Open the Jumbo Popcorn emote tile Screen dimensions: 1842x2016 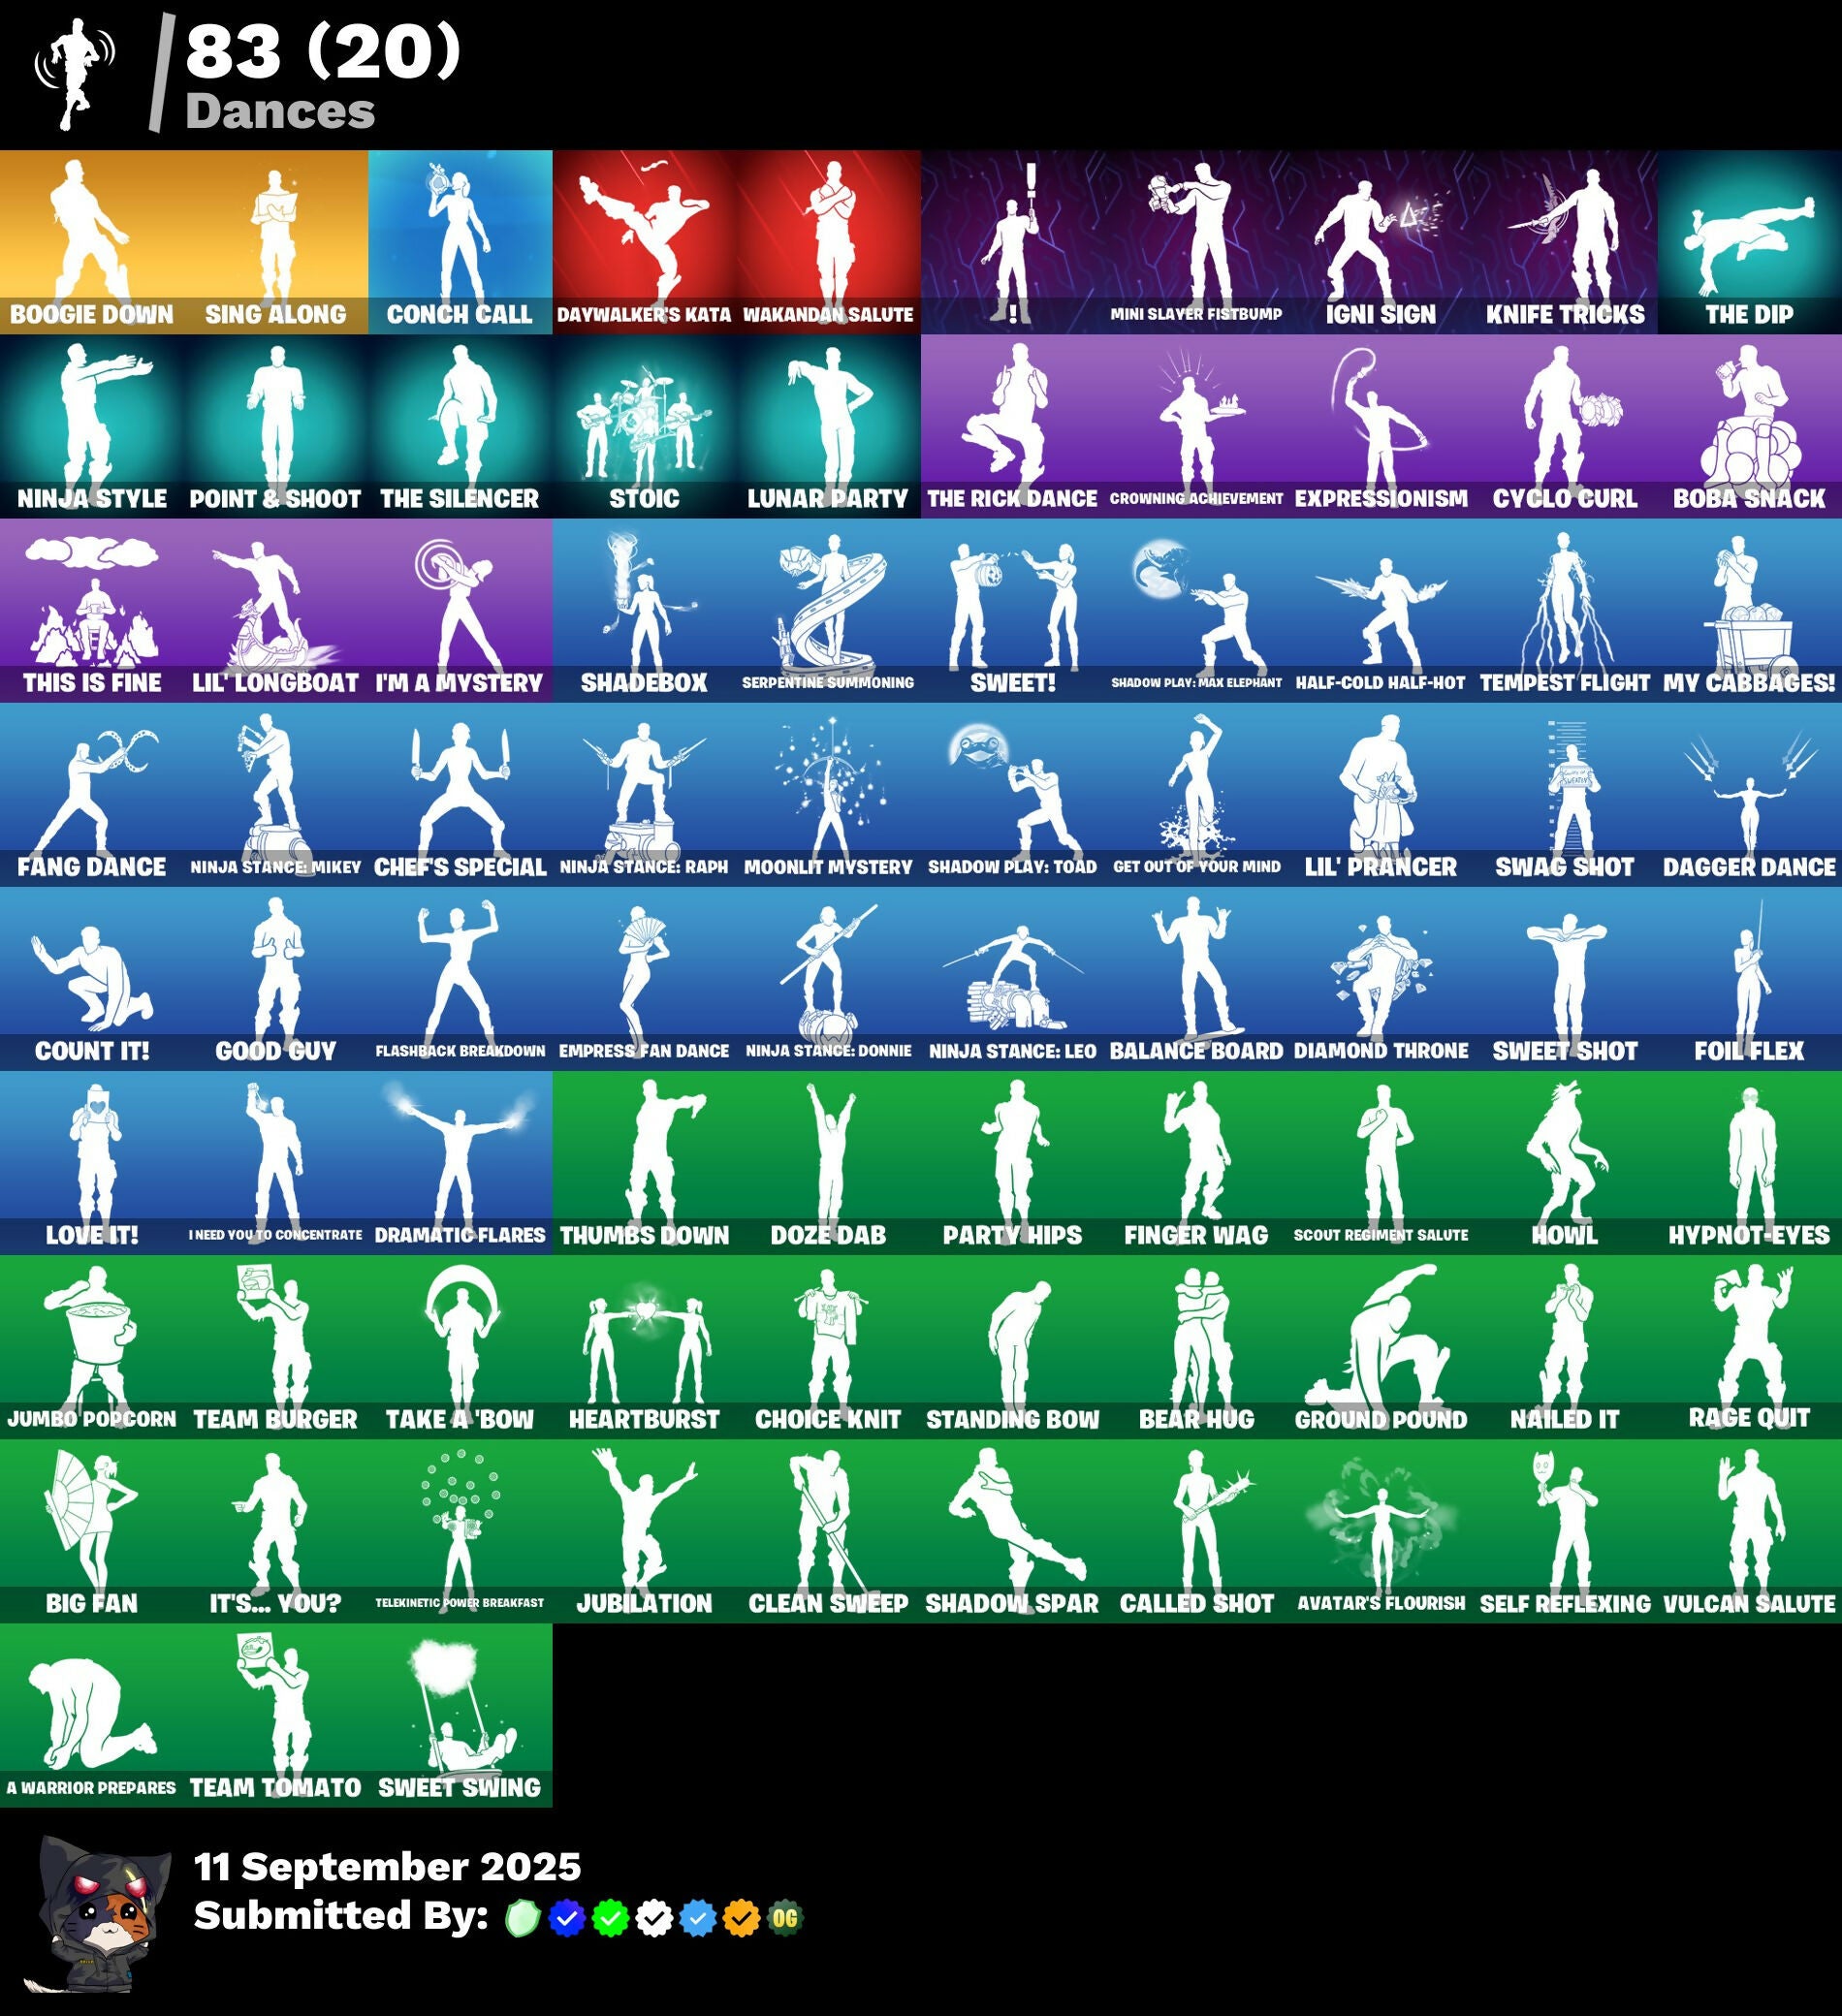click(92, 1346)
